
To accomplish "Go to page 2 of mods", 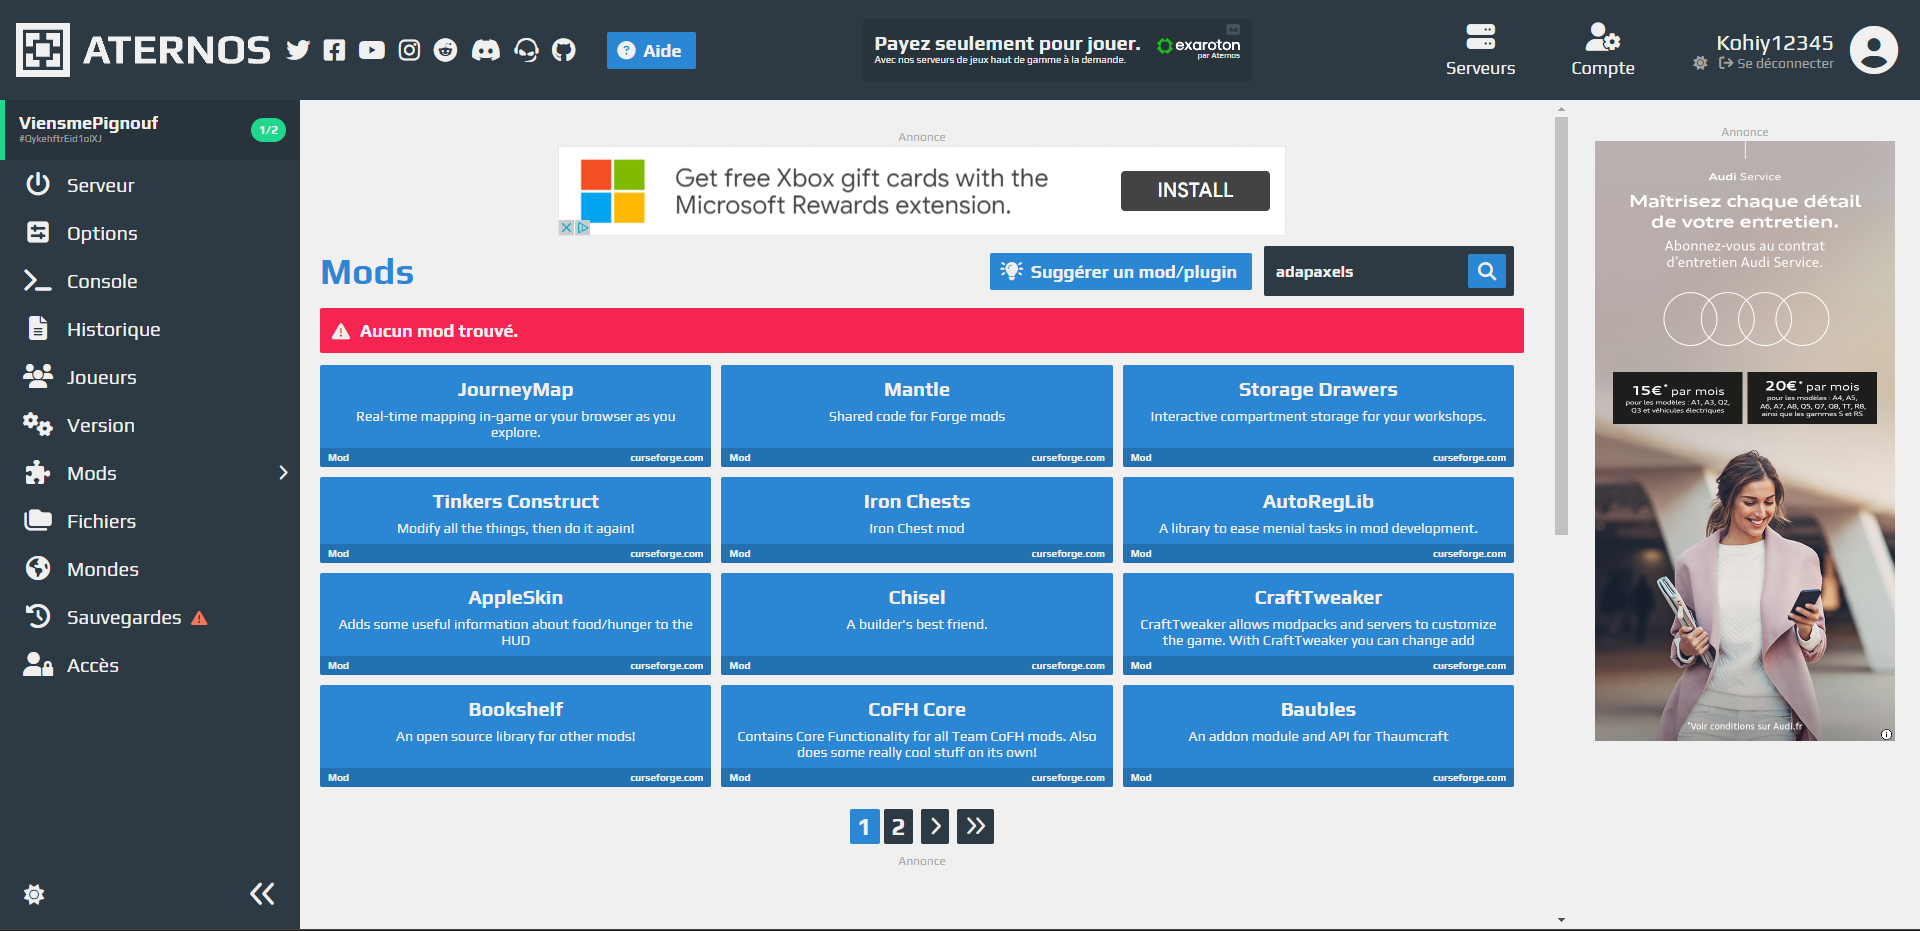I will 899,826.
